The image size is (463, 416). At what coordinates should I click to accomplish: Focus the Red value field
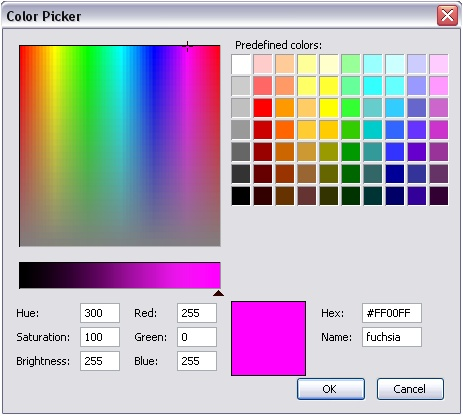tap(197, 313)
